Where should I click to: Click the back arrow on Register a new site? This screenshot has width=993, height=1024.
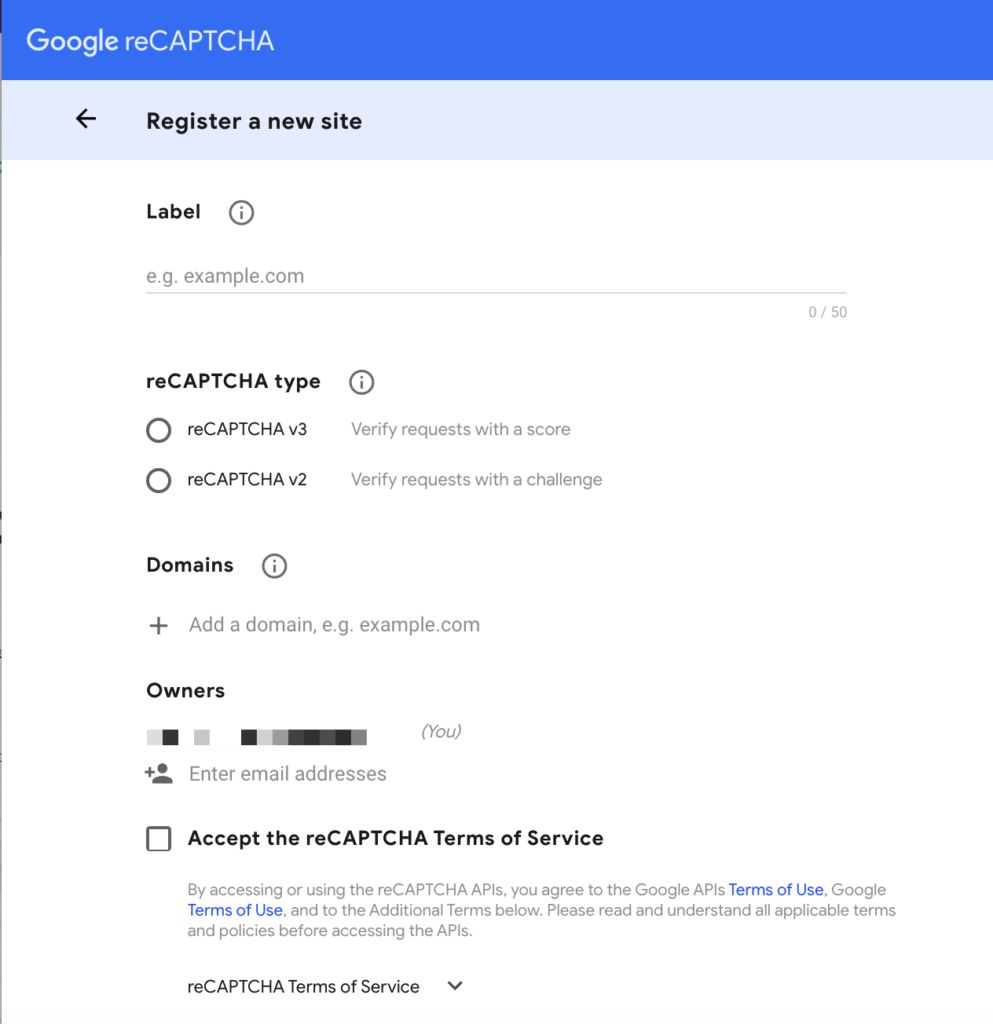(x=85, y=118)
